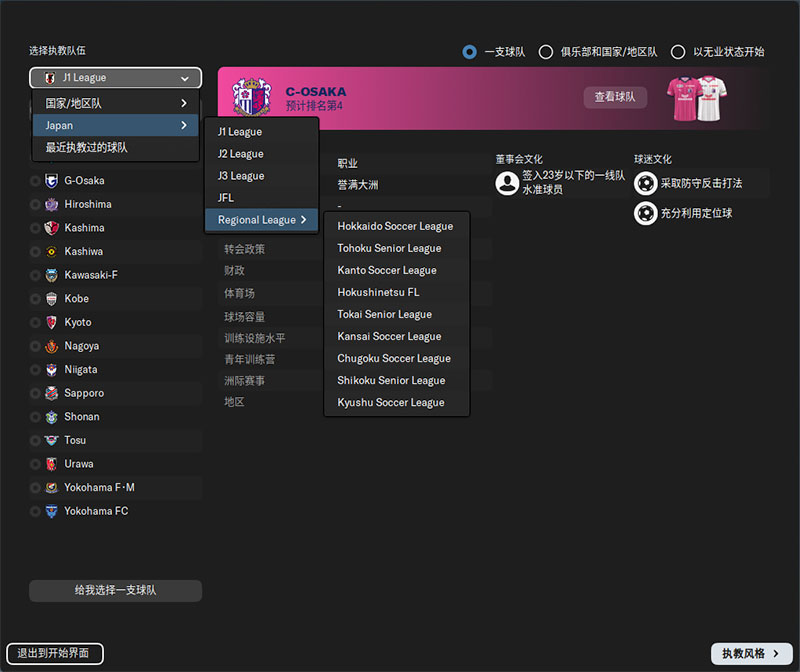Viewport: 800px width, 672px height.
Task: Select Tohoku Senior League
Action: click(396, 248)
